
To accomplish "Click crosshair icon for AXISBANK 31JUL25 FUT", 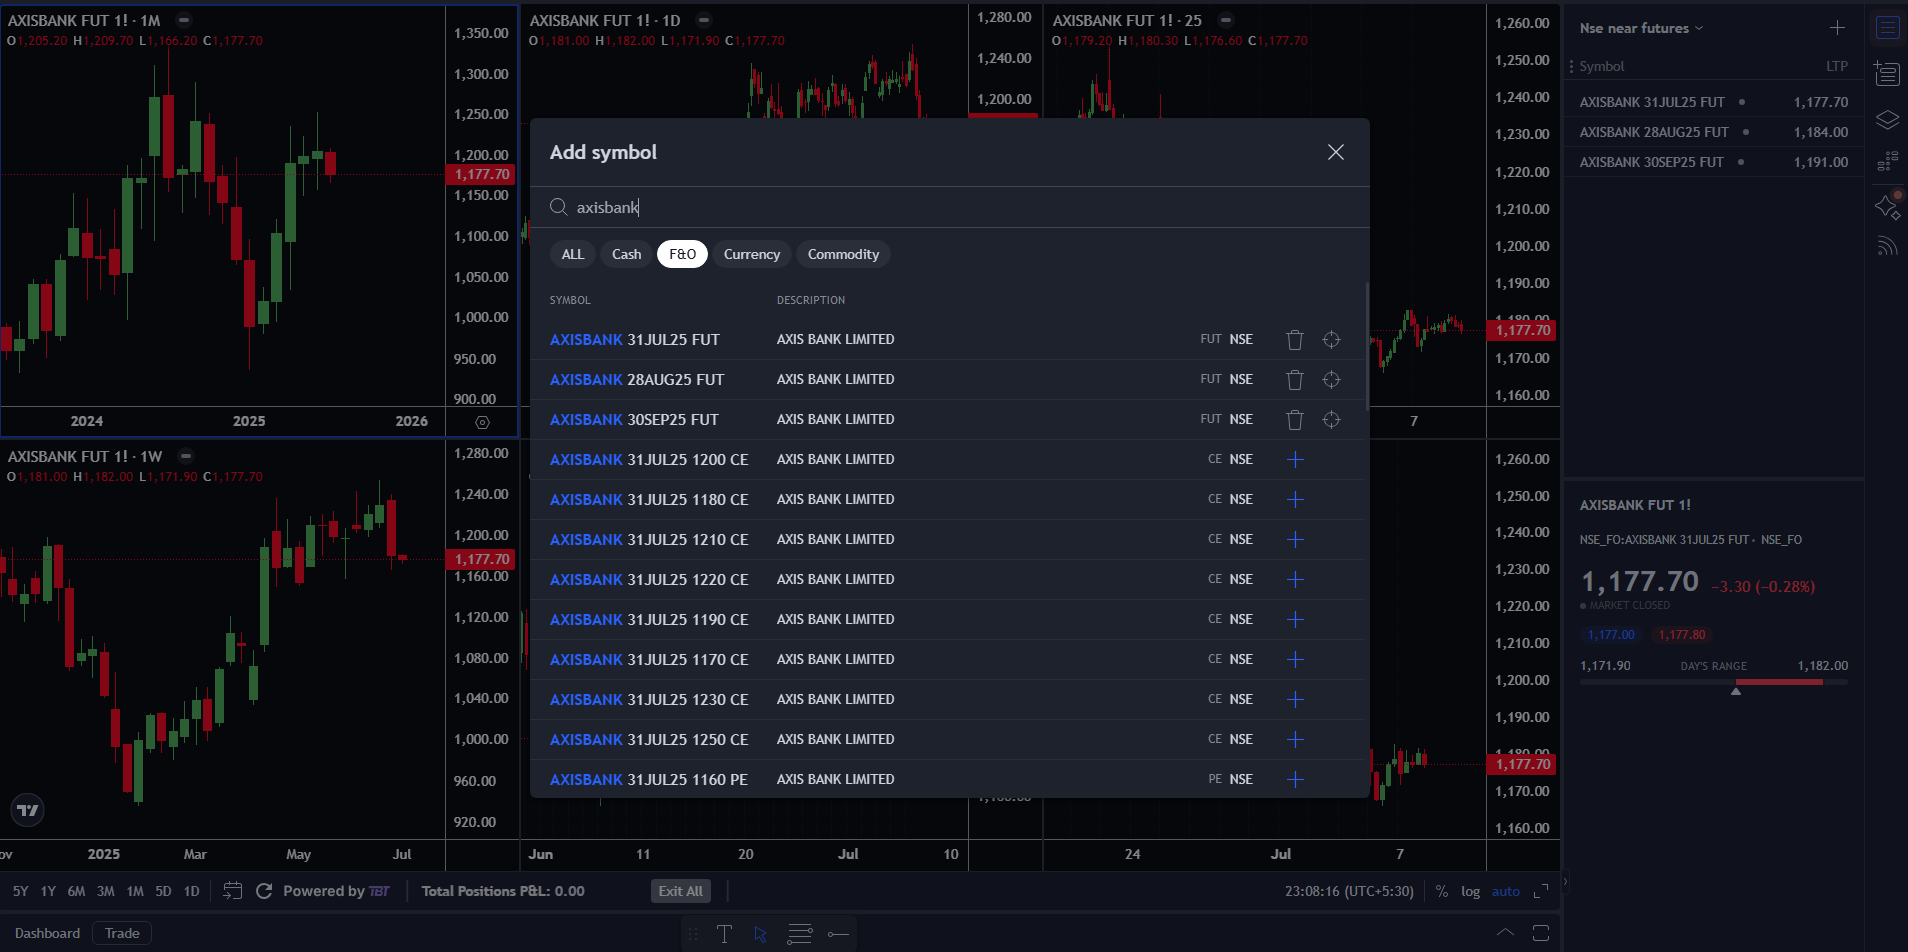I will pyautogui.click(x=1331, y=340).
